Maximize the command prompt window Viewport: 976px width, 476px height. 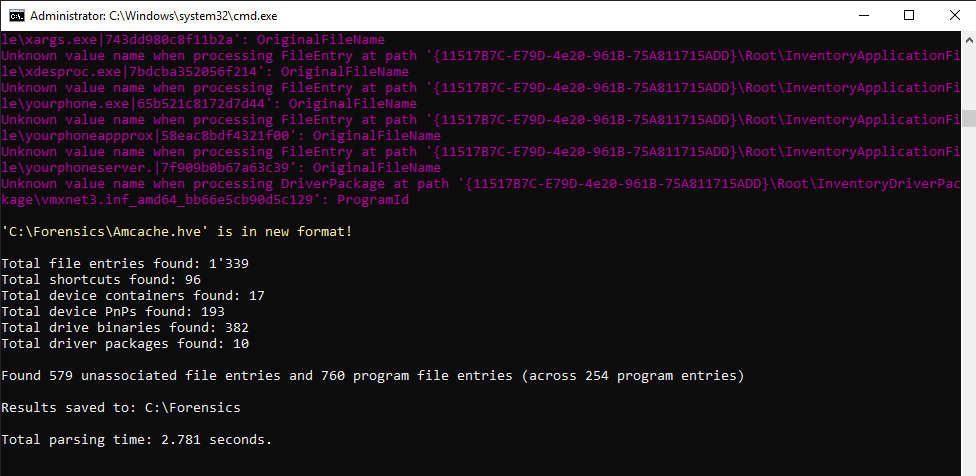pos(908,16)
